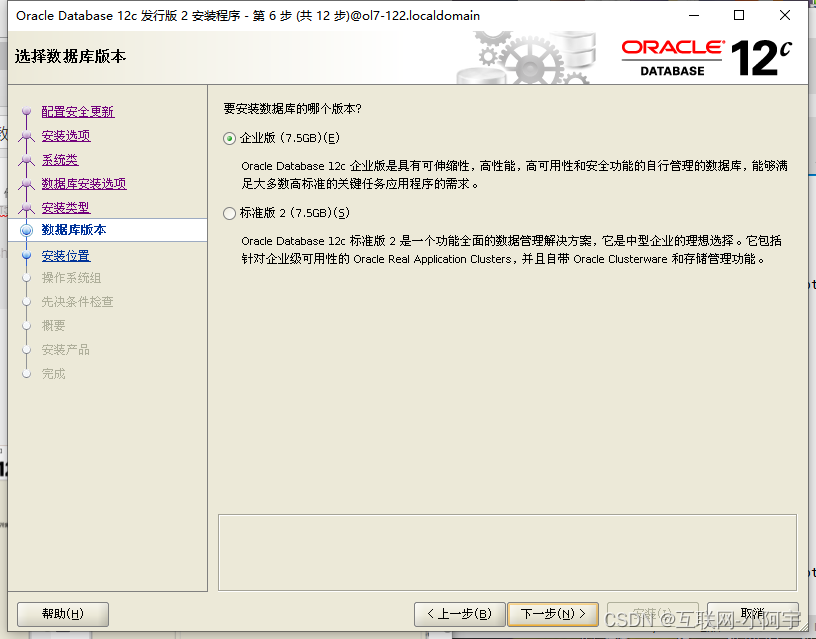Screen dimensions: 816x639
Task: Click the disabled 操作系统组 step
Action: 71,278
